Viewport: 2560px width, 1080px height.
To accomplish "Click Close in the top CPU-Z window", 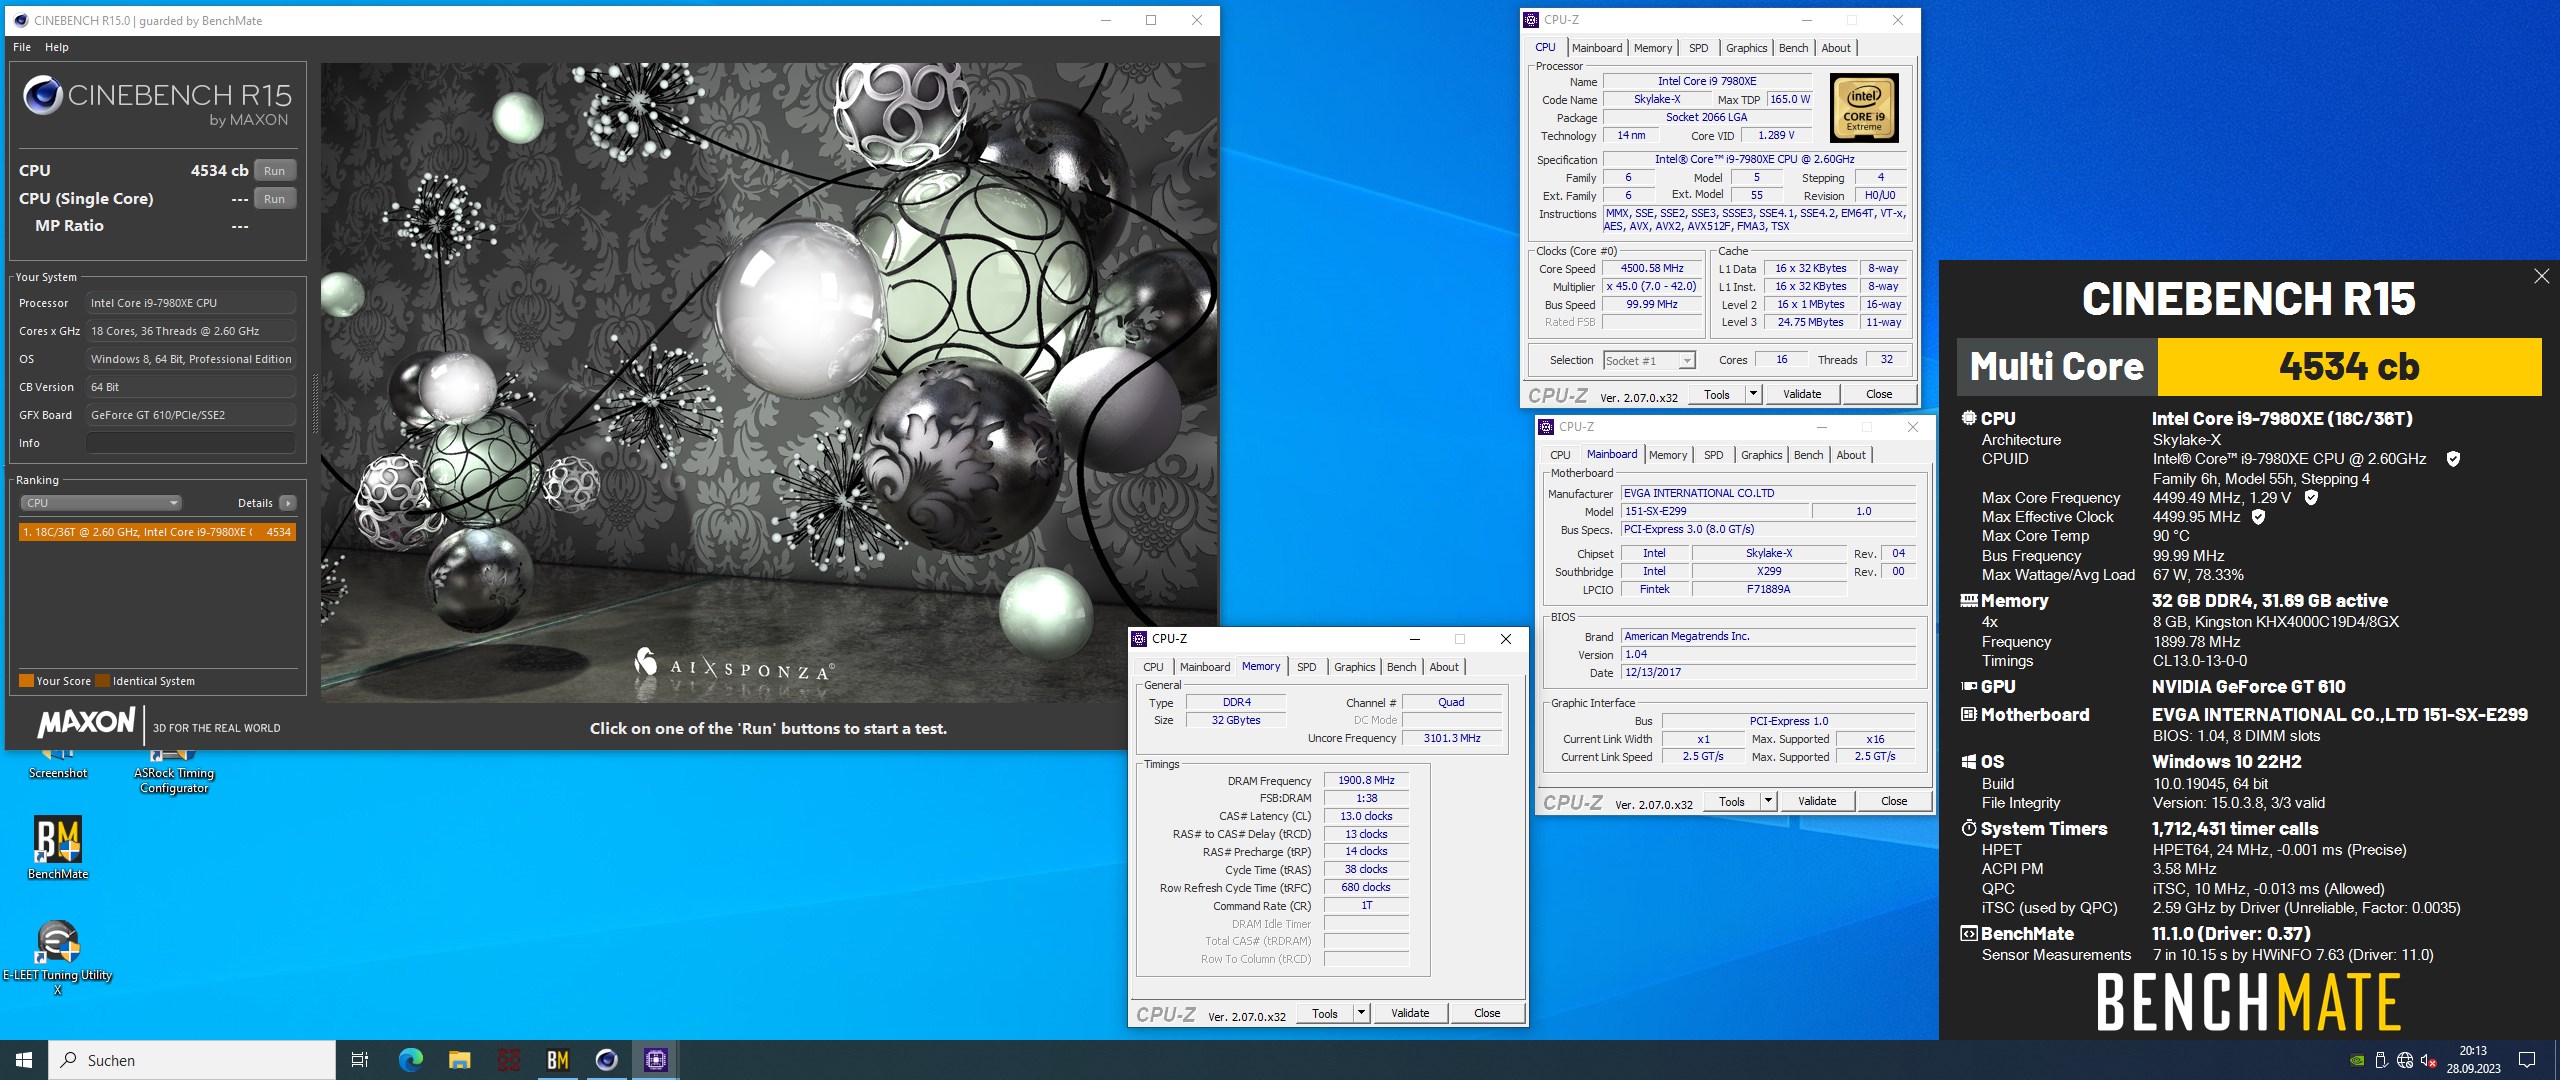I will tap(1879, 395).
